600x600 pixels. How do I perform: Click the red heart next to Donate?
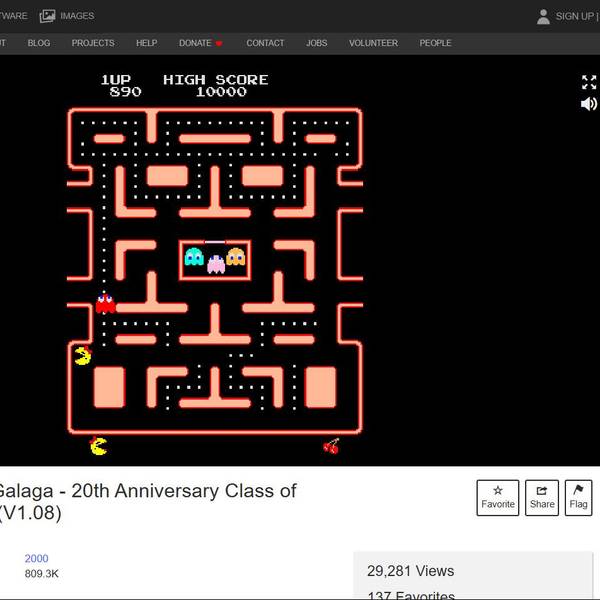pyautogui.click(x=219, y=43)
